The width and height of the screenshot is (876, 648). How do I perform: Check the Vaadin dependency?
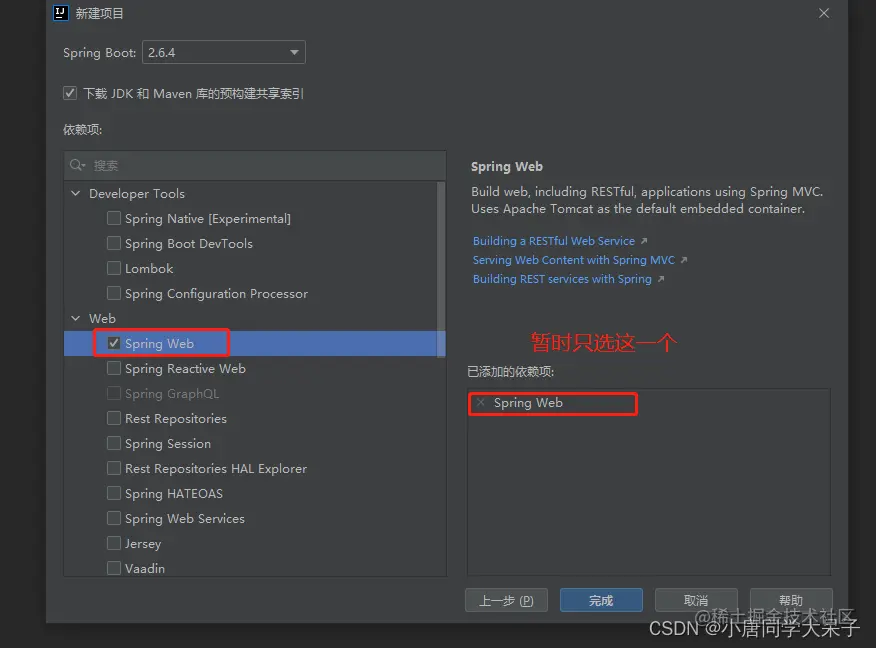pos(113,568)
